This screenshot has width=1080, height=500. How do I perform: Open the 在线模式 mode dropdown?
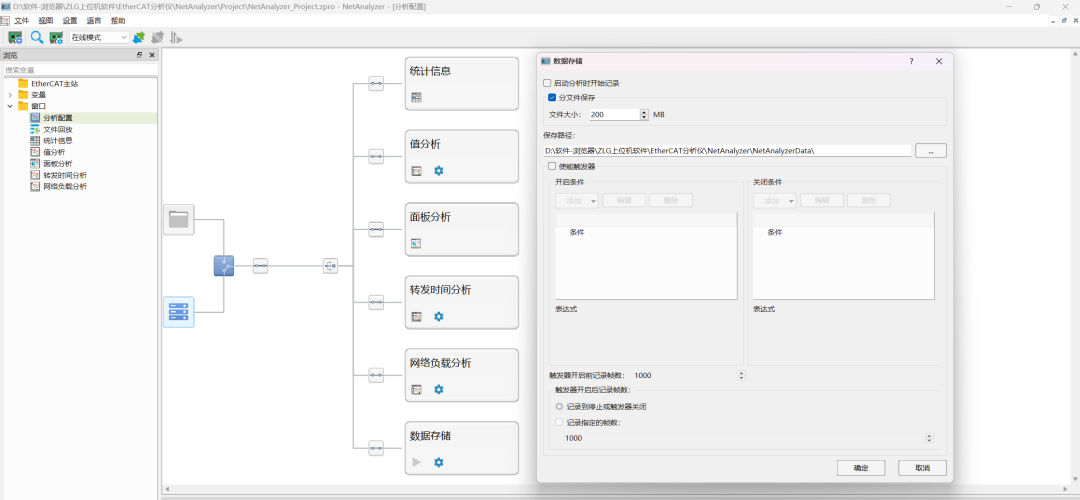99,37
